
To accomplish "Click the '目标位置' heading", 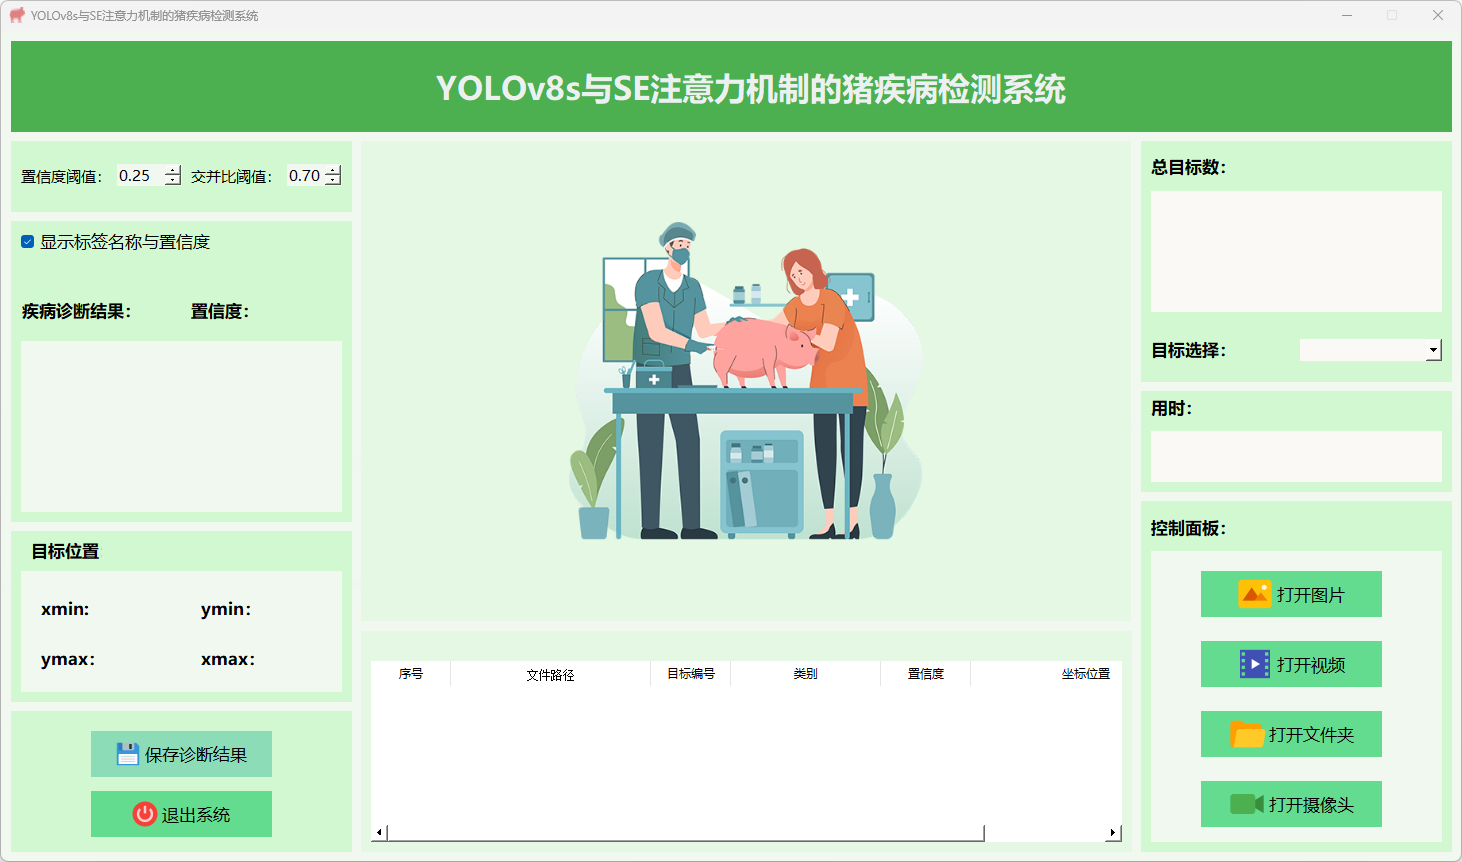I will click(x=65, y=551).
